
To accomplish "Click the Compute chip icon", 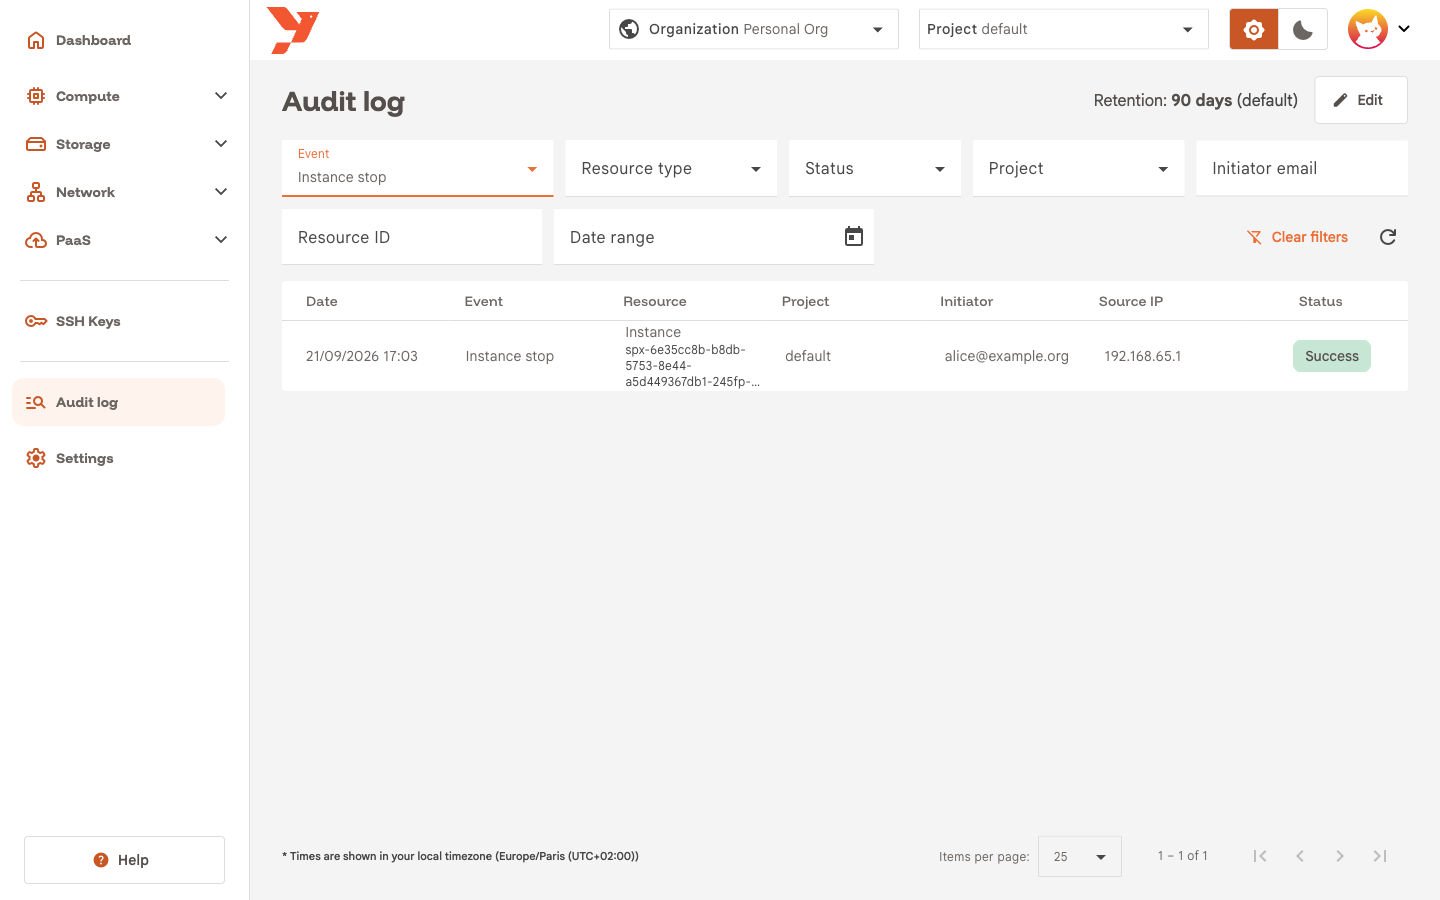I will point(36,96).
